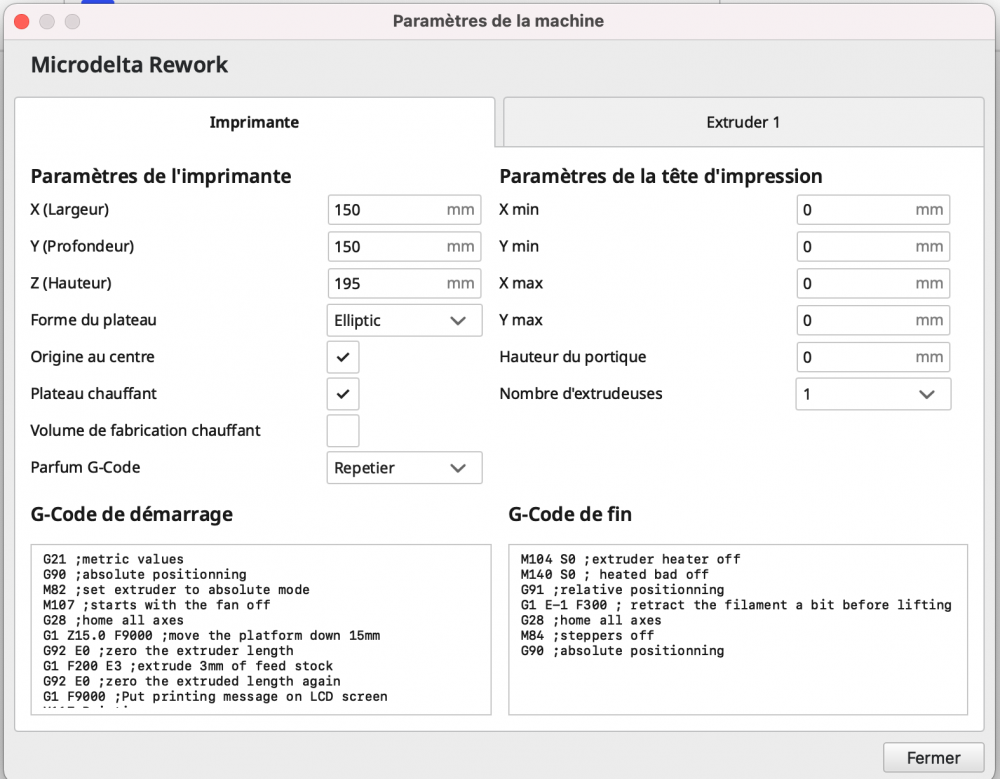Click the 'M107 ;starts with the fan off' line

[x=157, y=605]
